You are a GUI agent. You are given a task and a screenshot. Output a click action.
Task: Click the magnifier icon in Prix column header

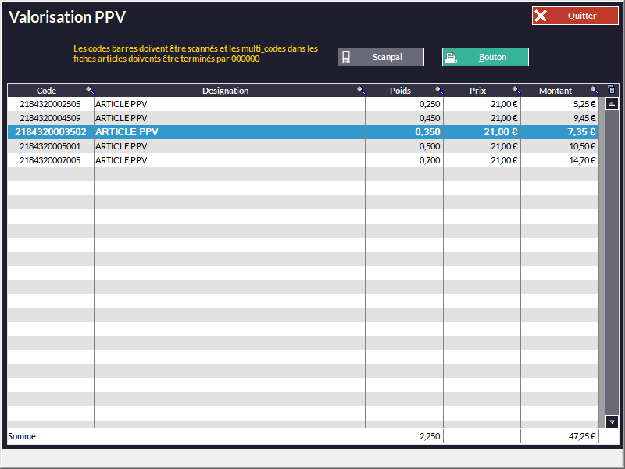pyautogui.click(x=516, y=90)
